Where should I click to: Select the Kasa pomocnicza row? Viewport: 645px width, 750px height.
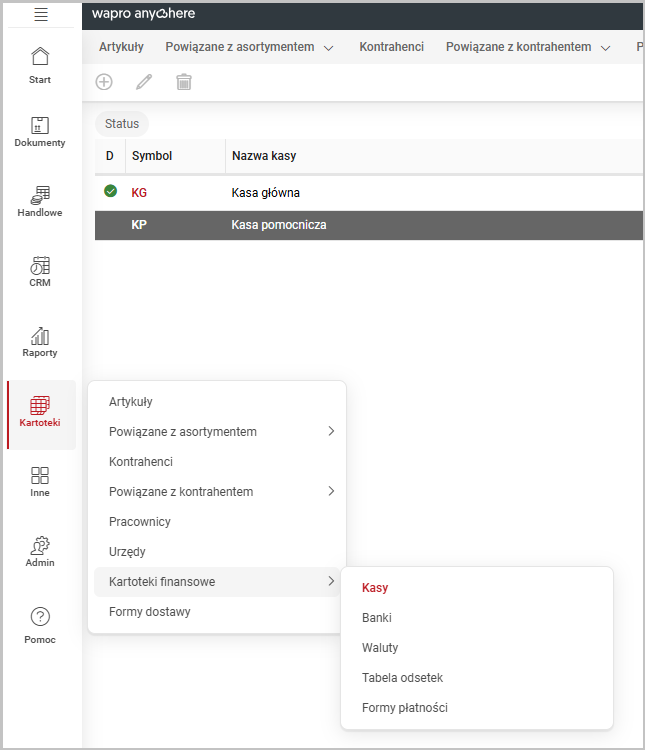278,225
